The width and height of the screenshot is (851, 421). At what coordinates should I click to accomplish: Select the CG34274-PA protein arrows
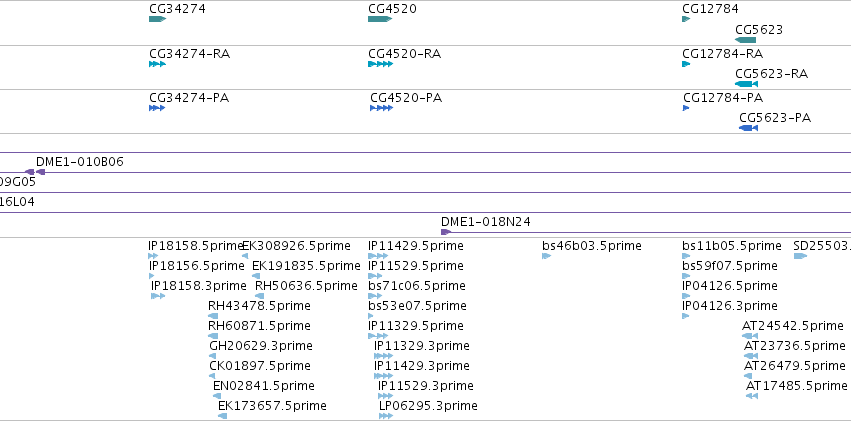click(x=157, y=108)
